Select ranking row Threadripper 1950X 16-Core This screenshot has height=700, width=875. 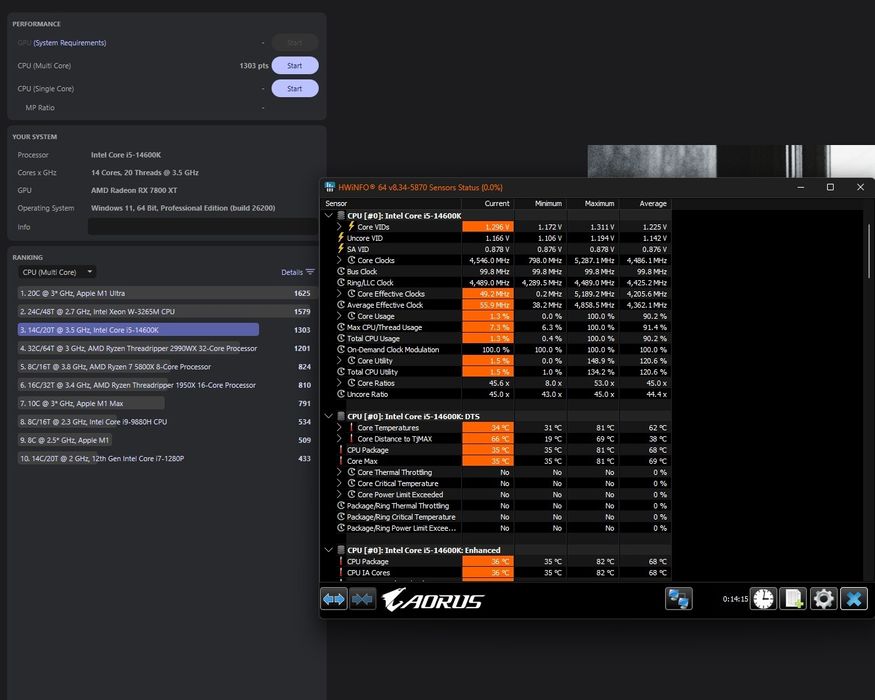coord(165,385)
